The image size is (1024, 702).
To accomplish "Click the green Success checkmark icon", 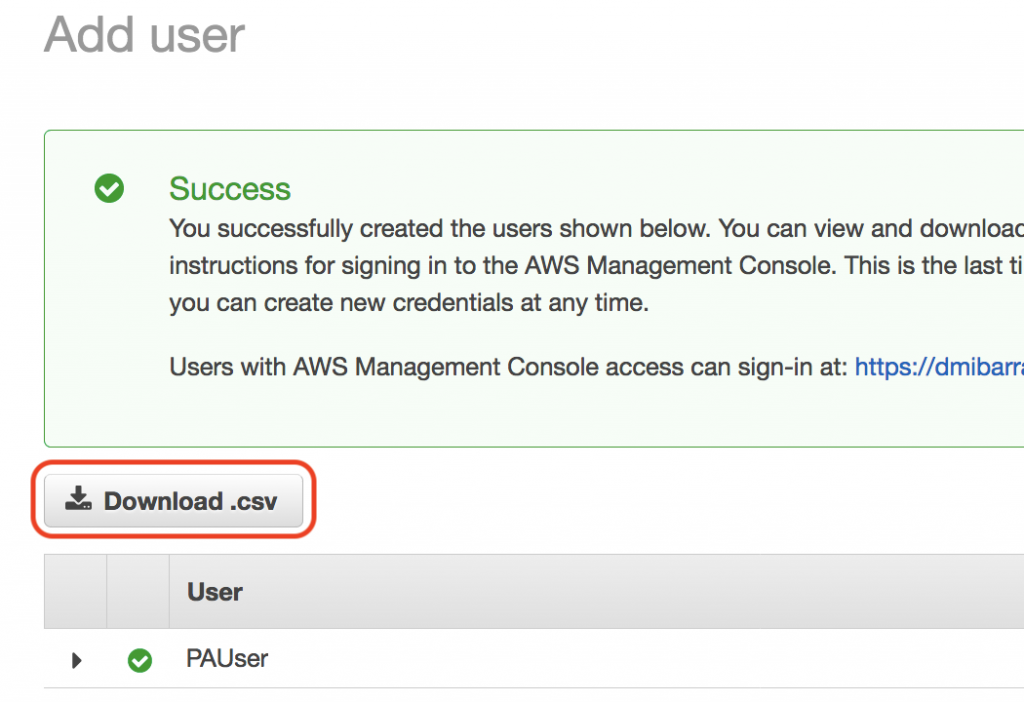I will pyautogui.click(x=109, y=188).
